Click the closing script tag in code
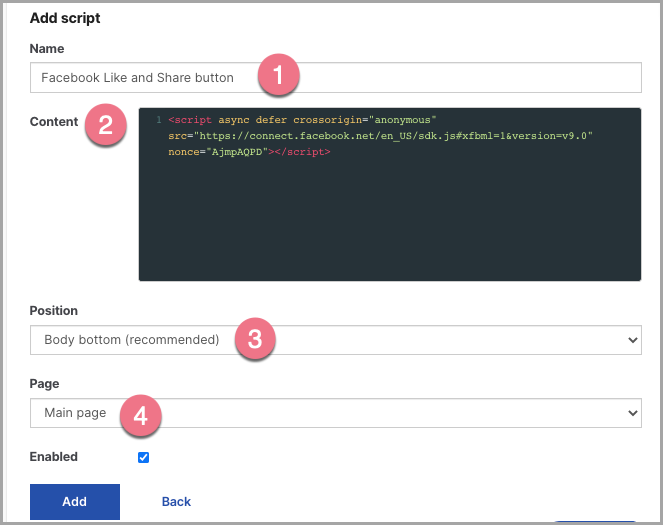 (302, 152)
